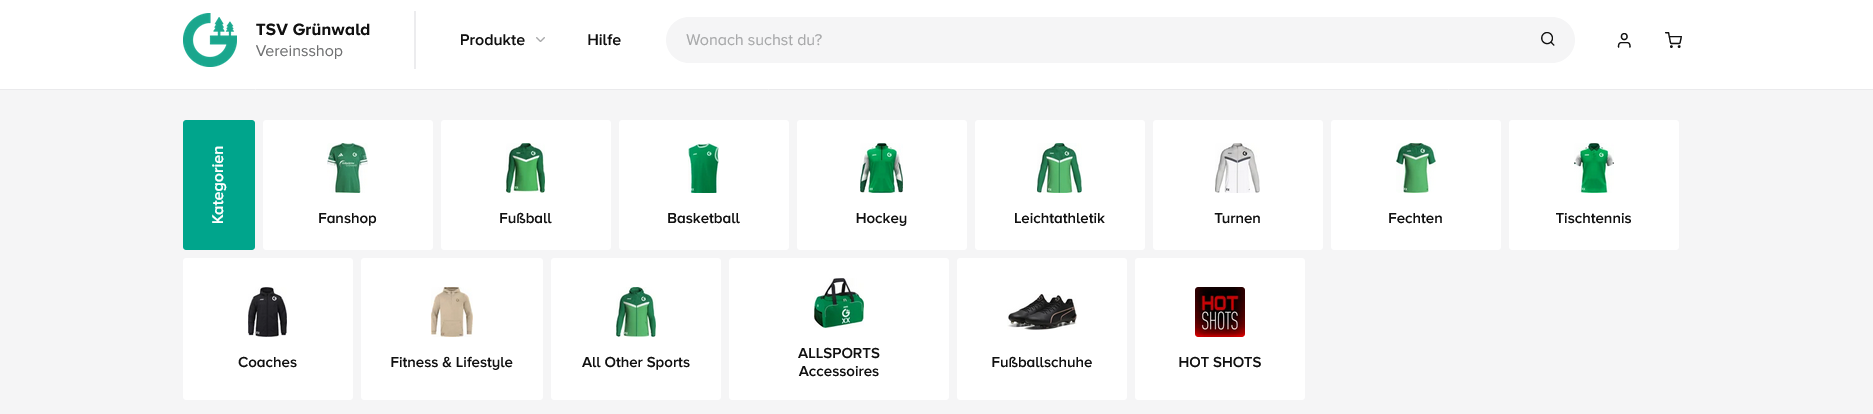
Task: Click the ALLSPORTS Accessoires bag icon
Action: (x=839, y=303)
